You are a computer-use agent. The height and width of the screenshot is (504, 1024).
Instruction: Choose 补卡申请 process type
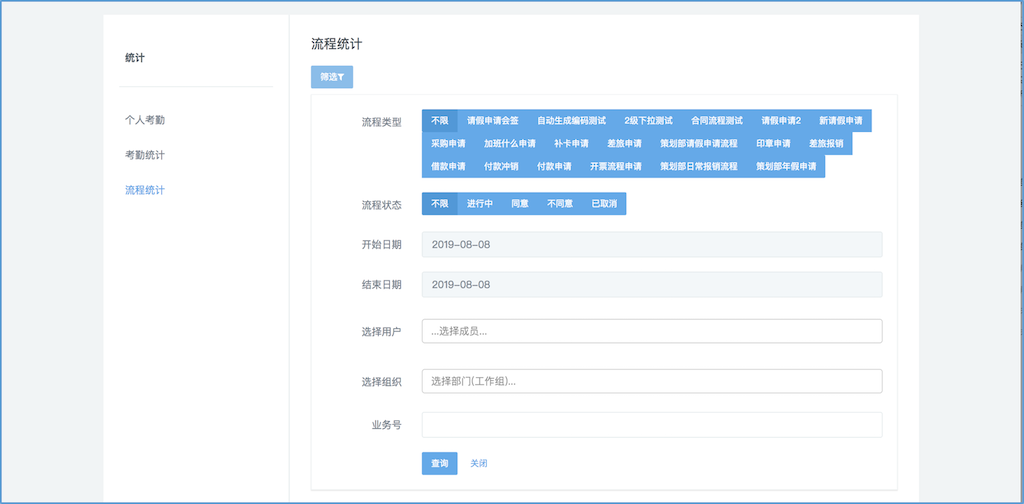[x=571, y=144]
